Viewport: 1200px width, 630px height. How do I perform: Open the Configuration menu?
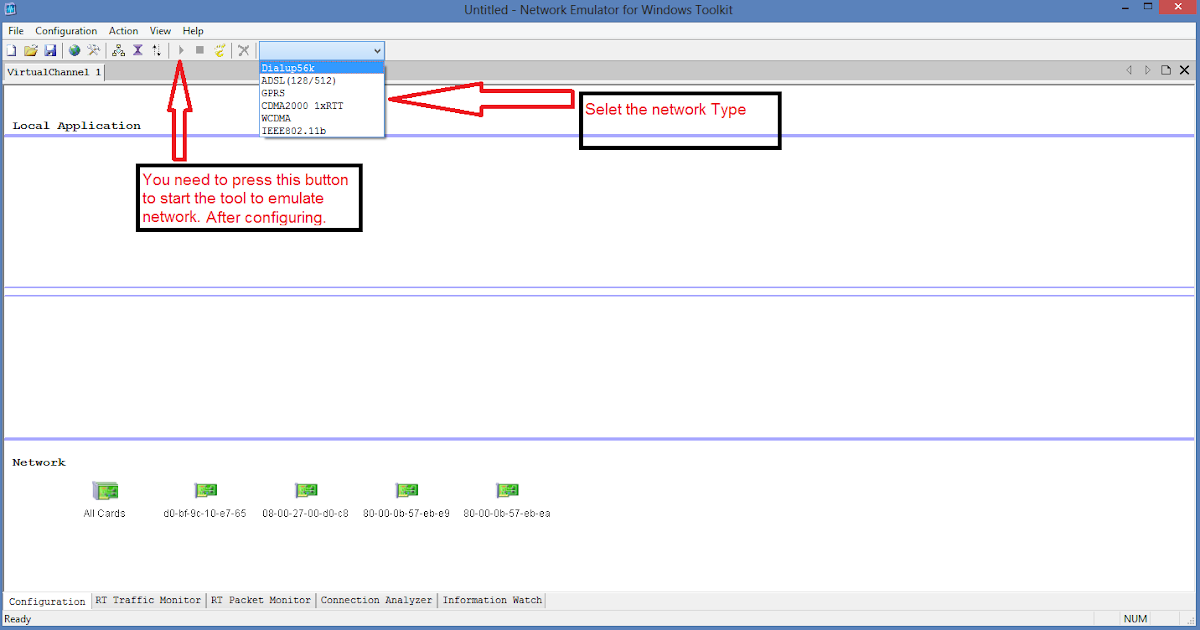(66, 30)
